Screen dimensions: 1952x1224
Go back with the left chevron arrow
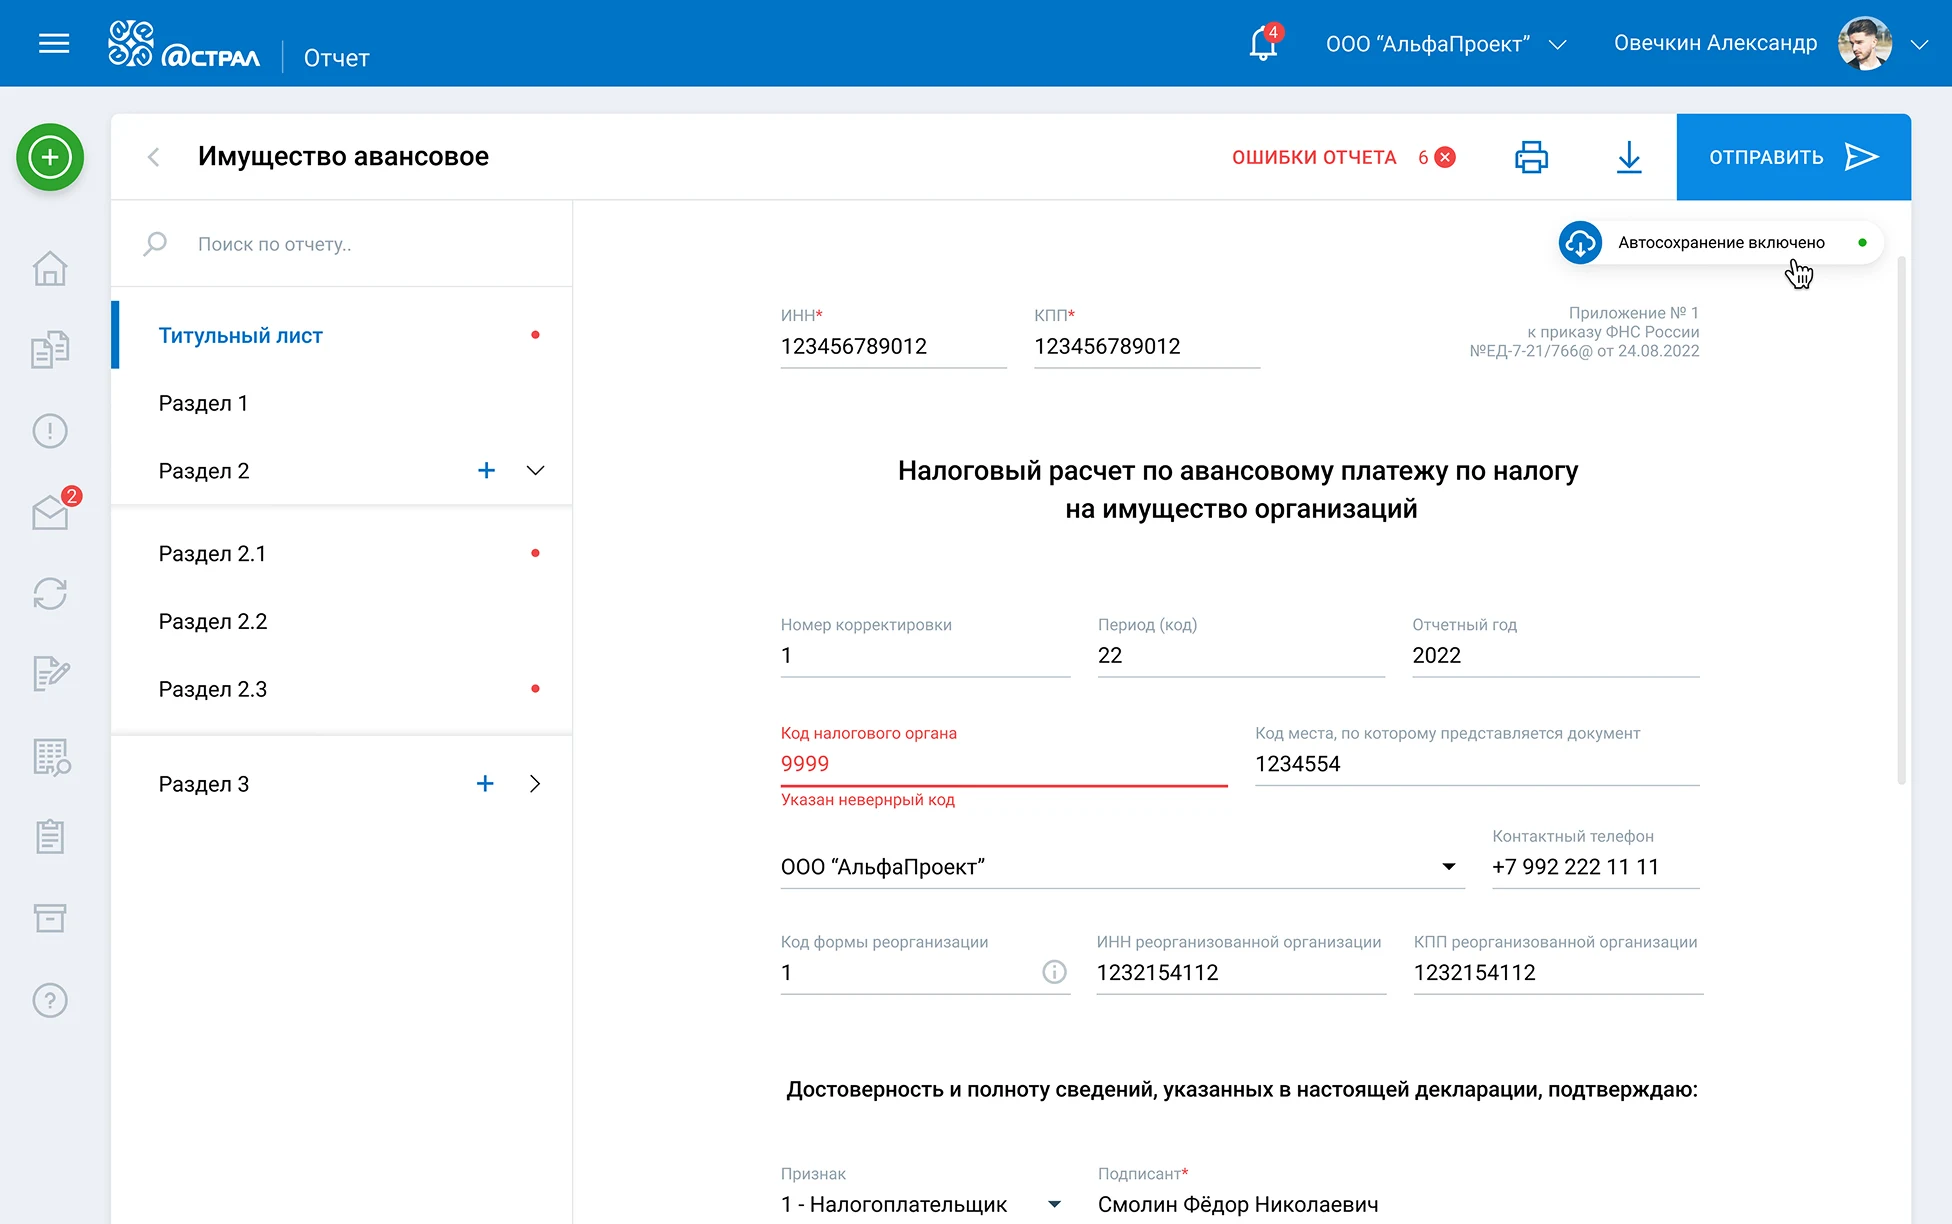click(x=153, y=157)
